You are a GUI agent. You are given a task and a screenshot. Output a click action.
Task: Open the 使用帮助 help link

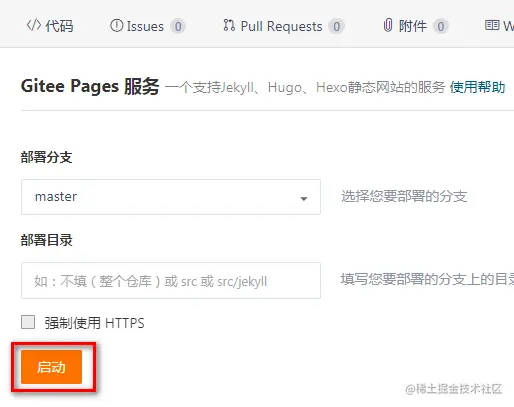pyautogui.click(x=477, y=87)
